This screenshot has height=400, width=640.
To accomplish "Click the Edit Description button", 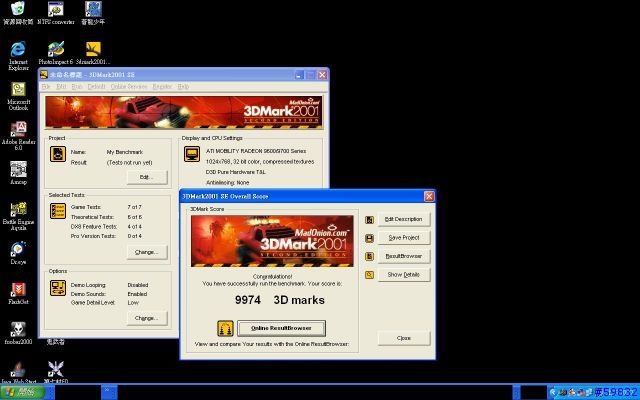I will point(404,220).
